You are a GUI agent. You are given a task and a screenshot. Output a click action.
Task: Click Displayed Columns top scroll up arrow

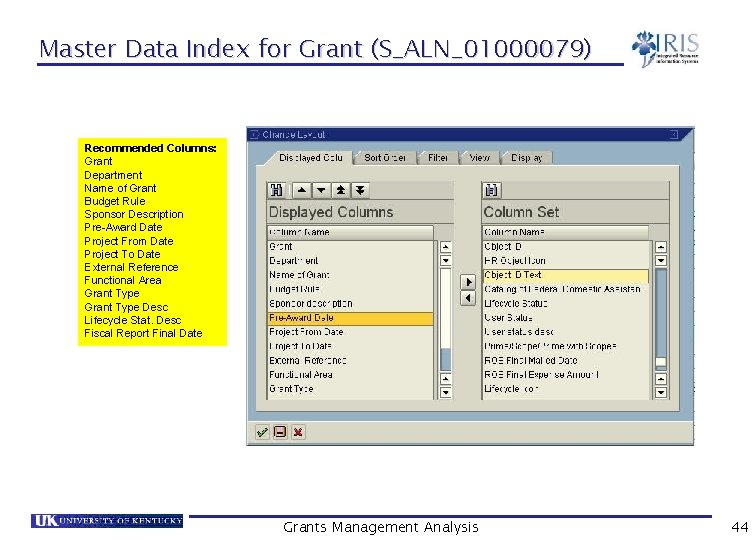pos(446,247)
